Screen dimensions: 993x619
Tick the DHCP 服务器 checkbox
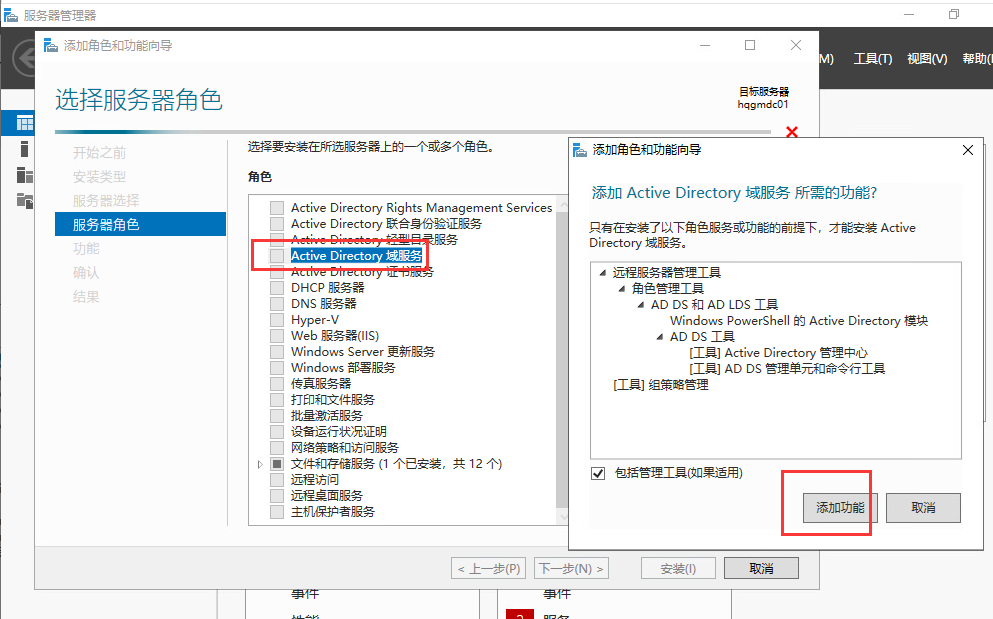click(x=277, y=288)
